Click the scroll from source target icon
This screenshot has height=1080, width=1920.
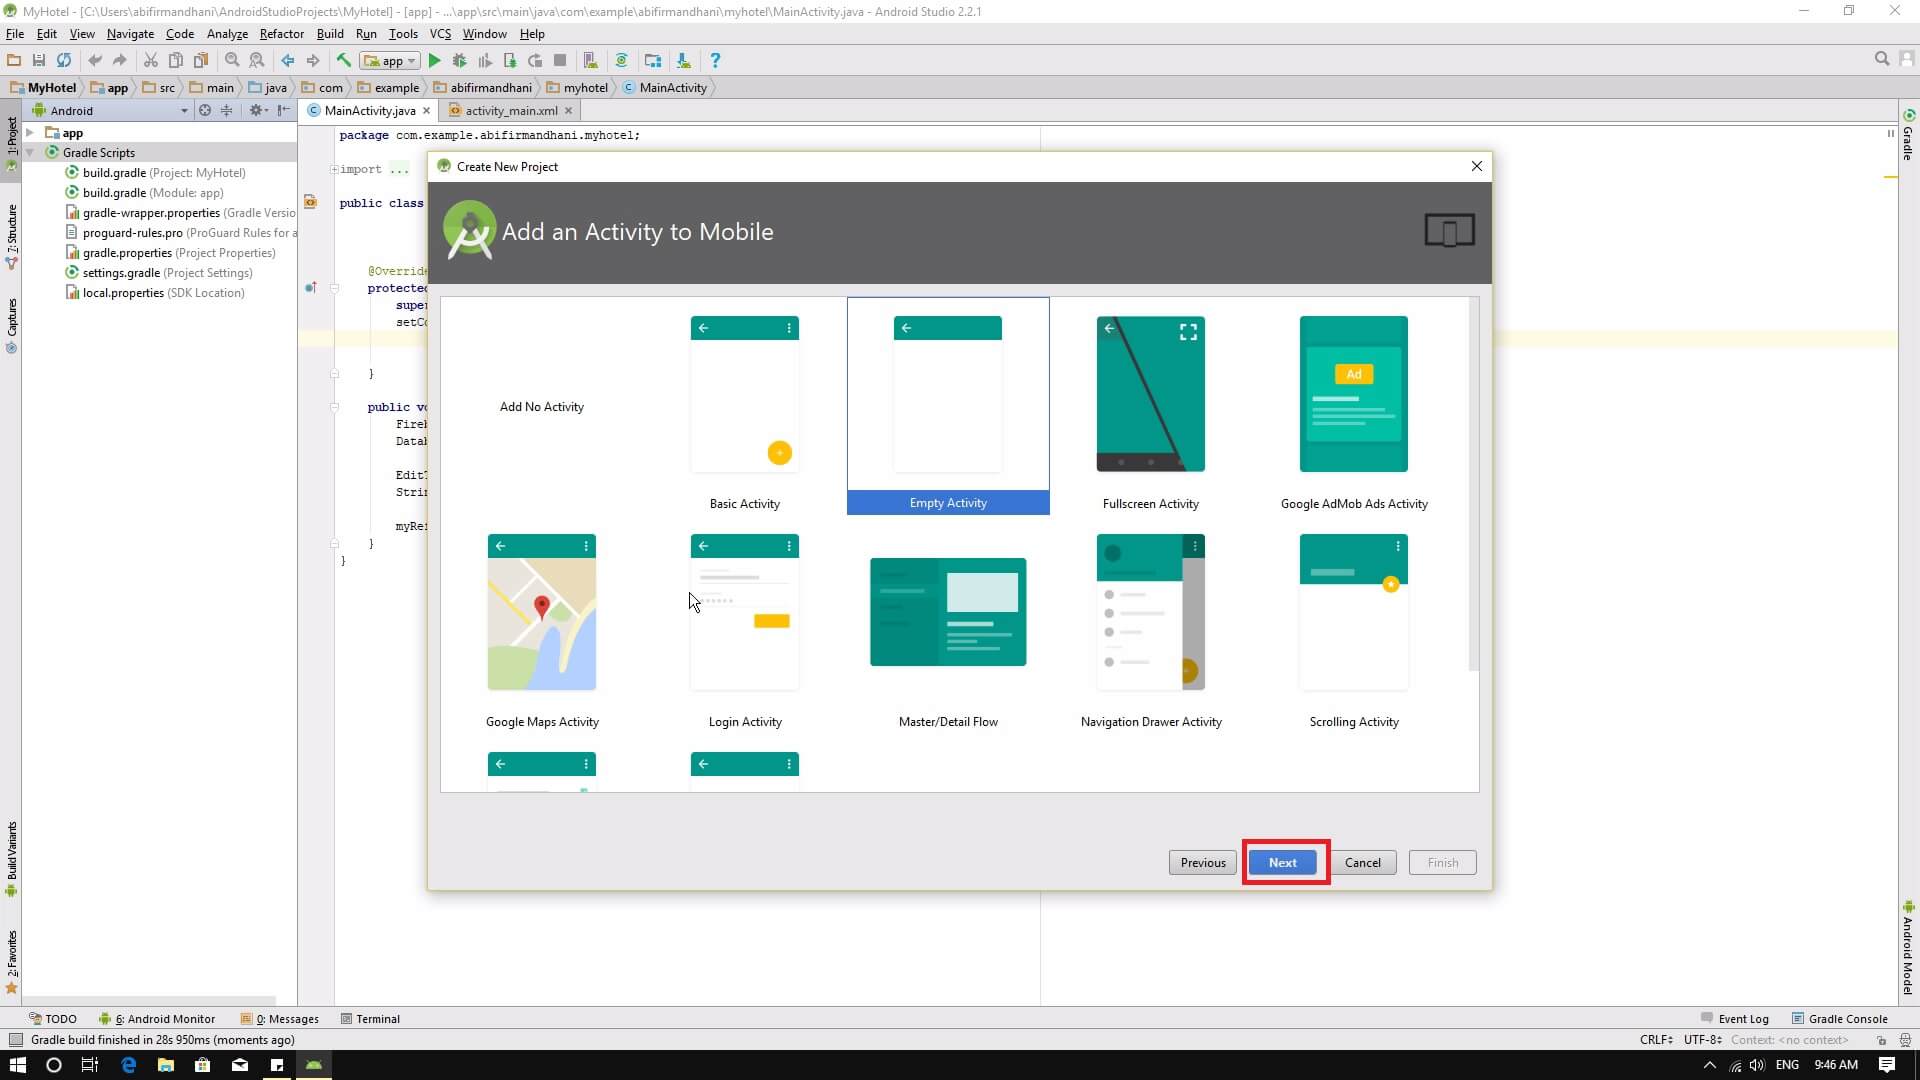(205, 110)
